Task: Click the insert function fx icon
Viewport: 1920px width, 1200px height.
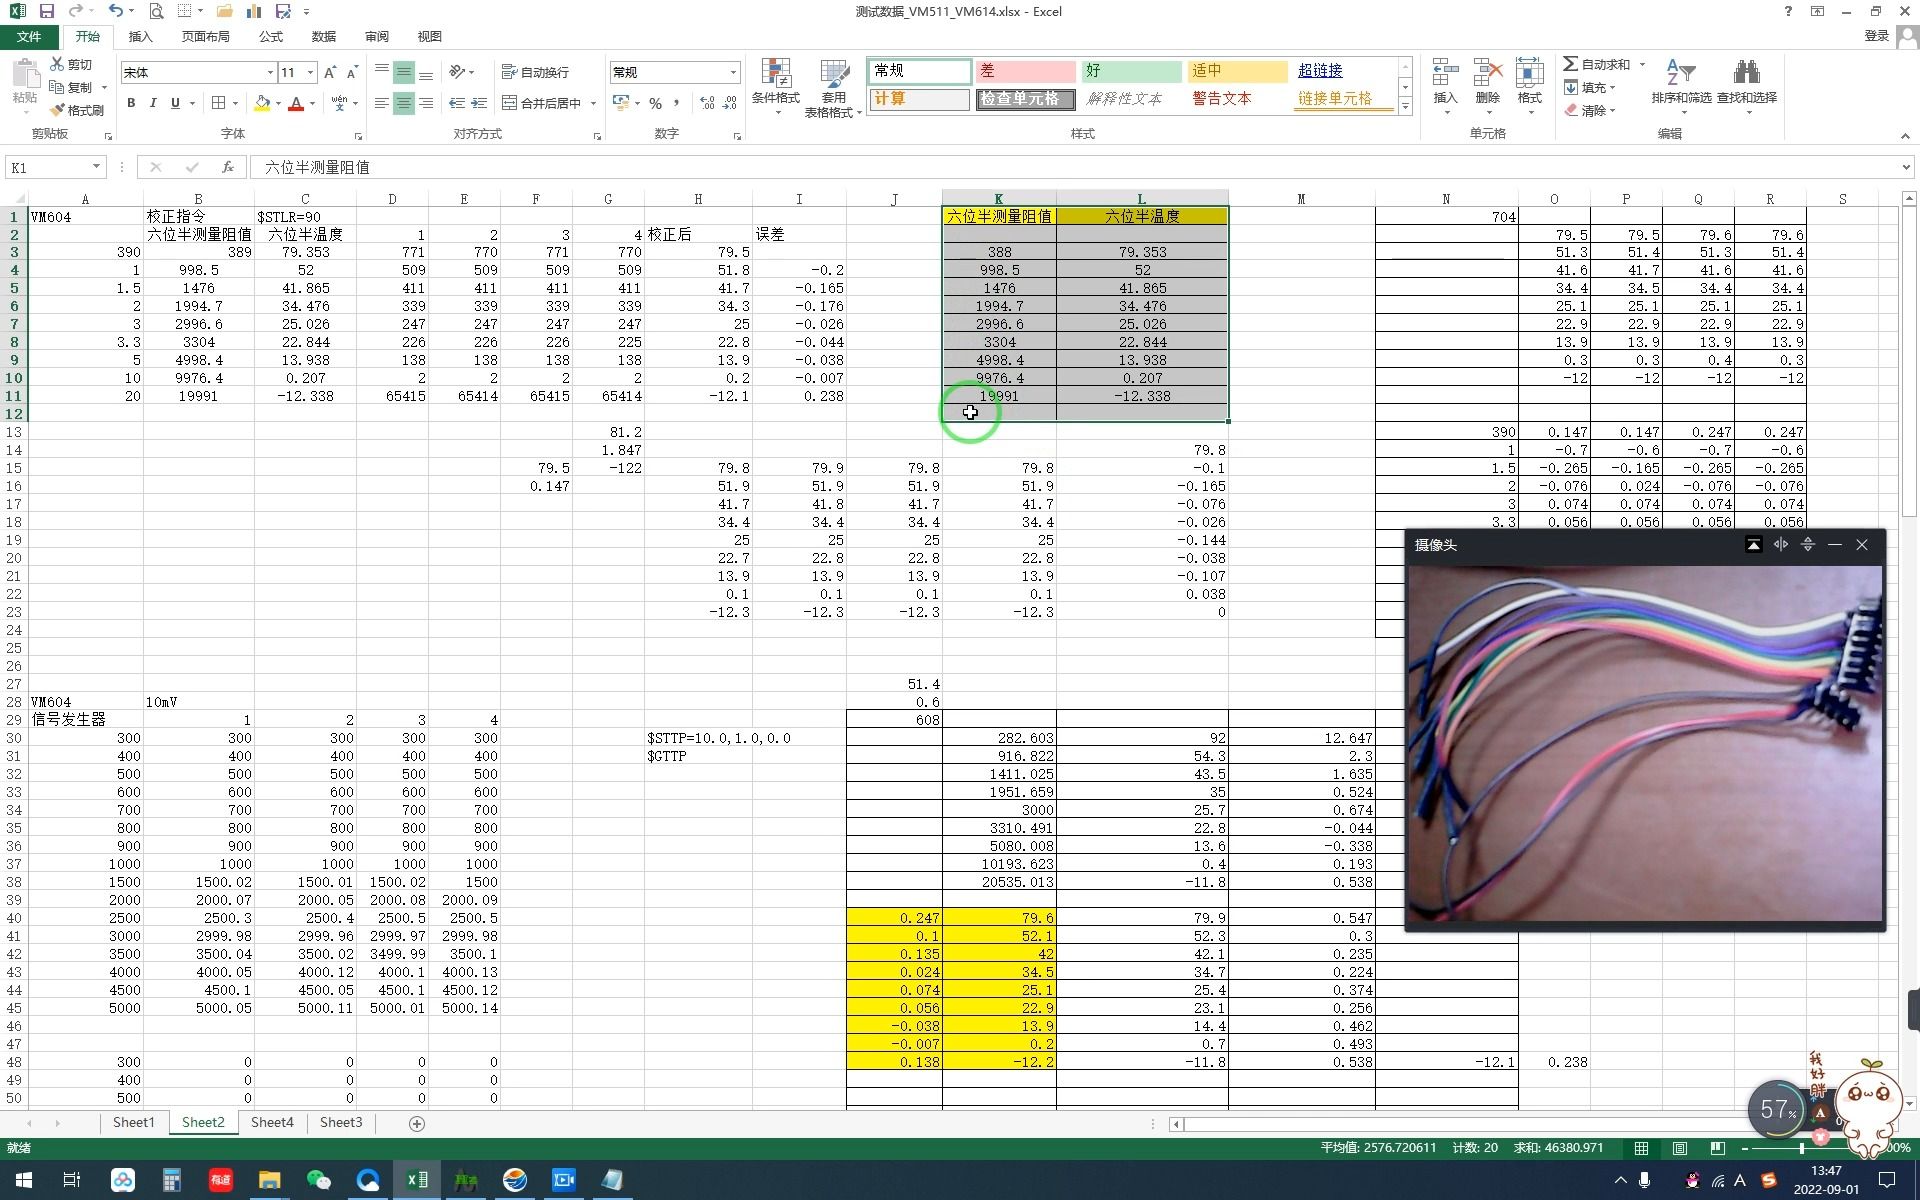Action: click(228, 167)
